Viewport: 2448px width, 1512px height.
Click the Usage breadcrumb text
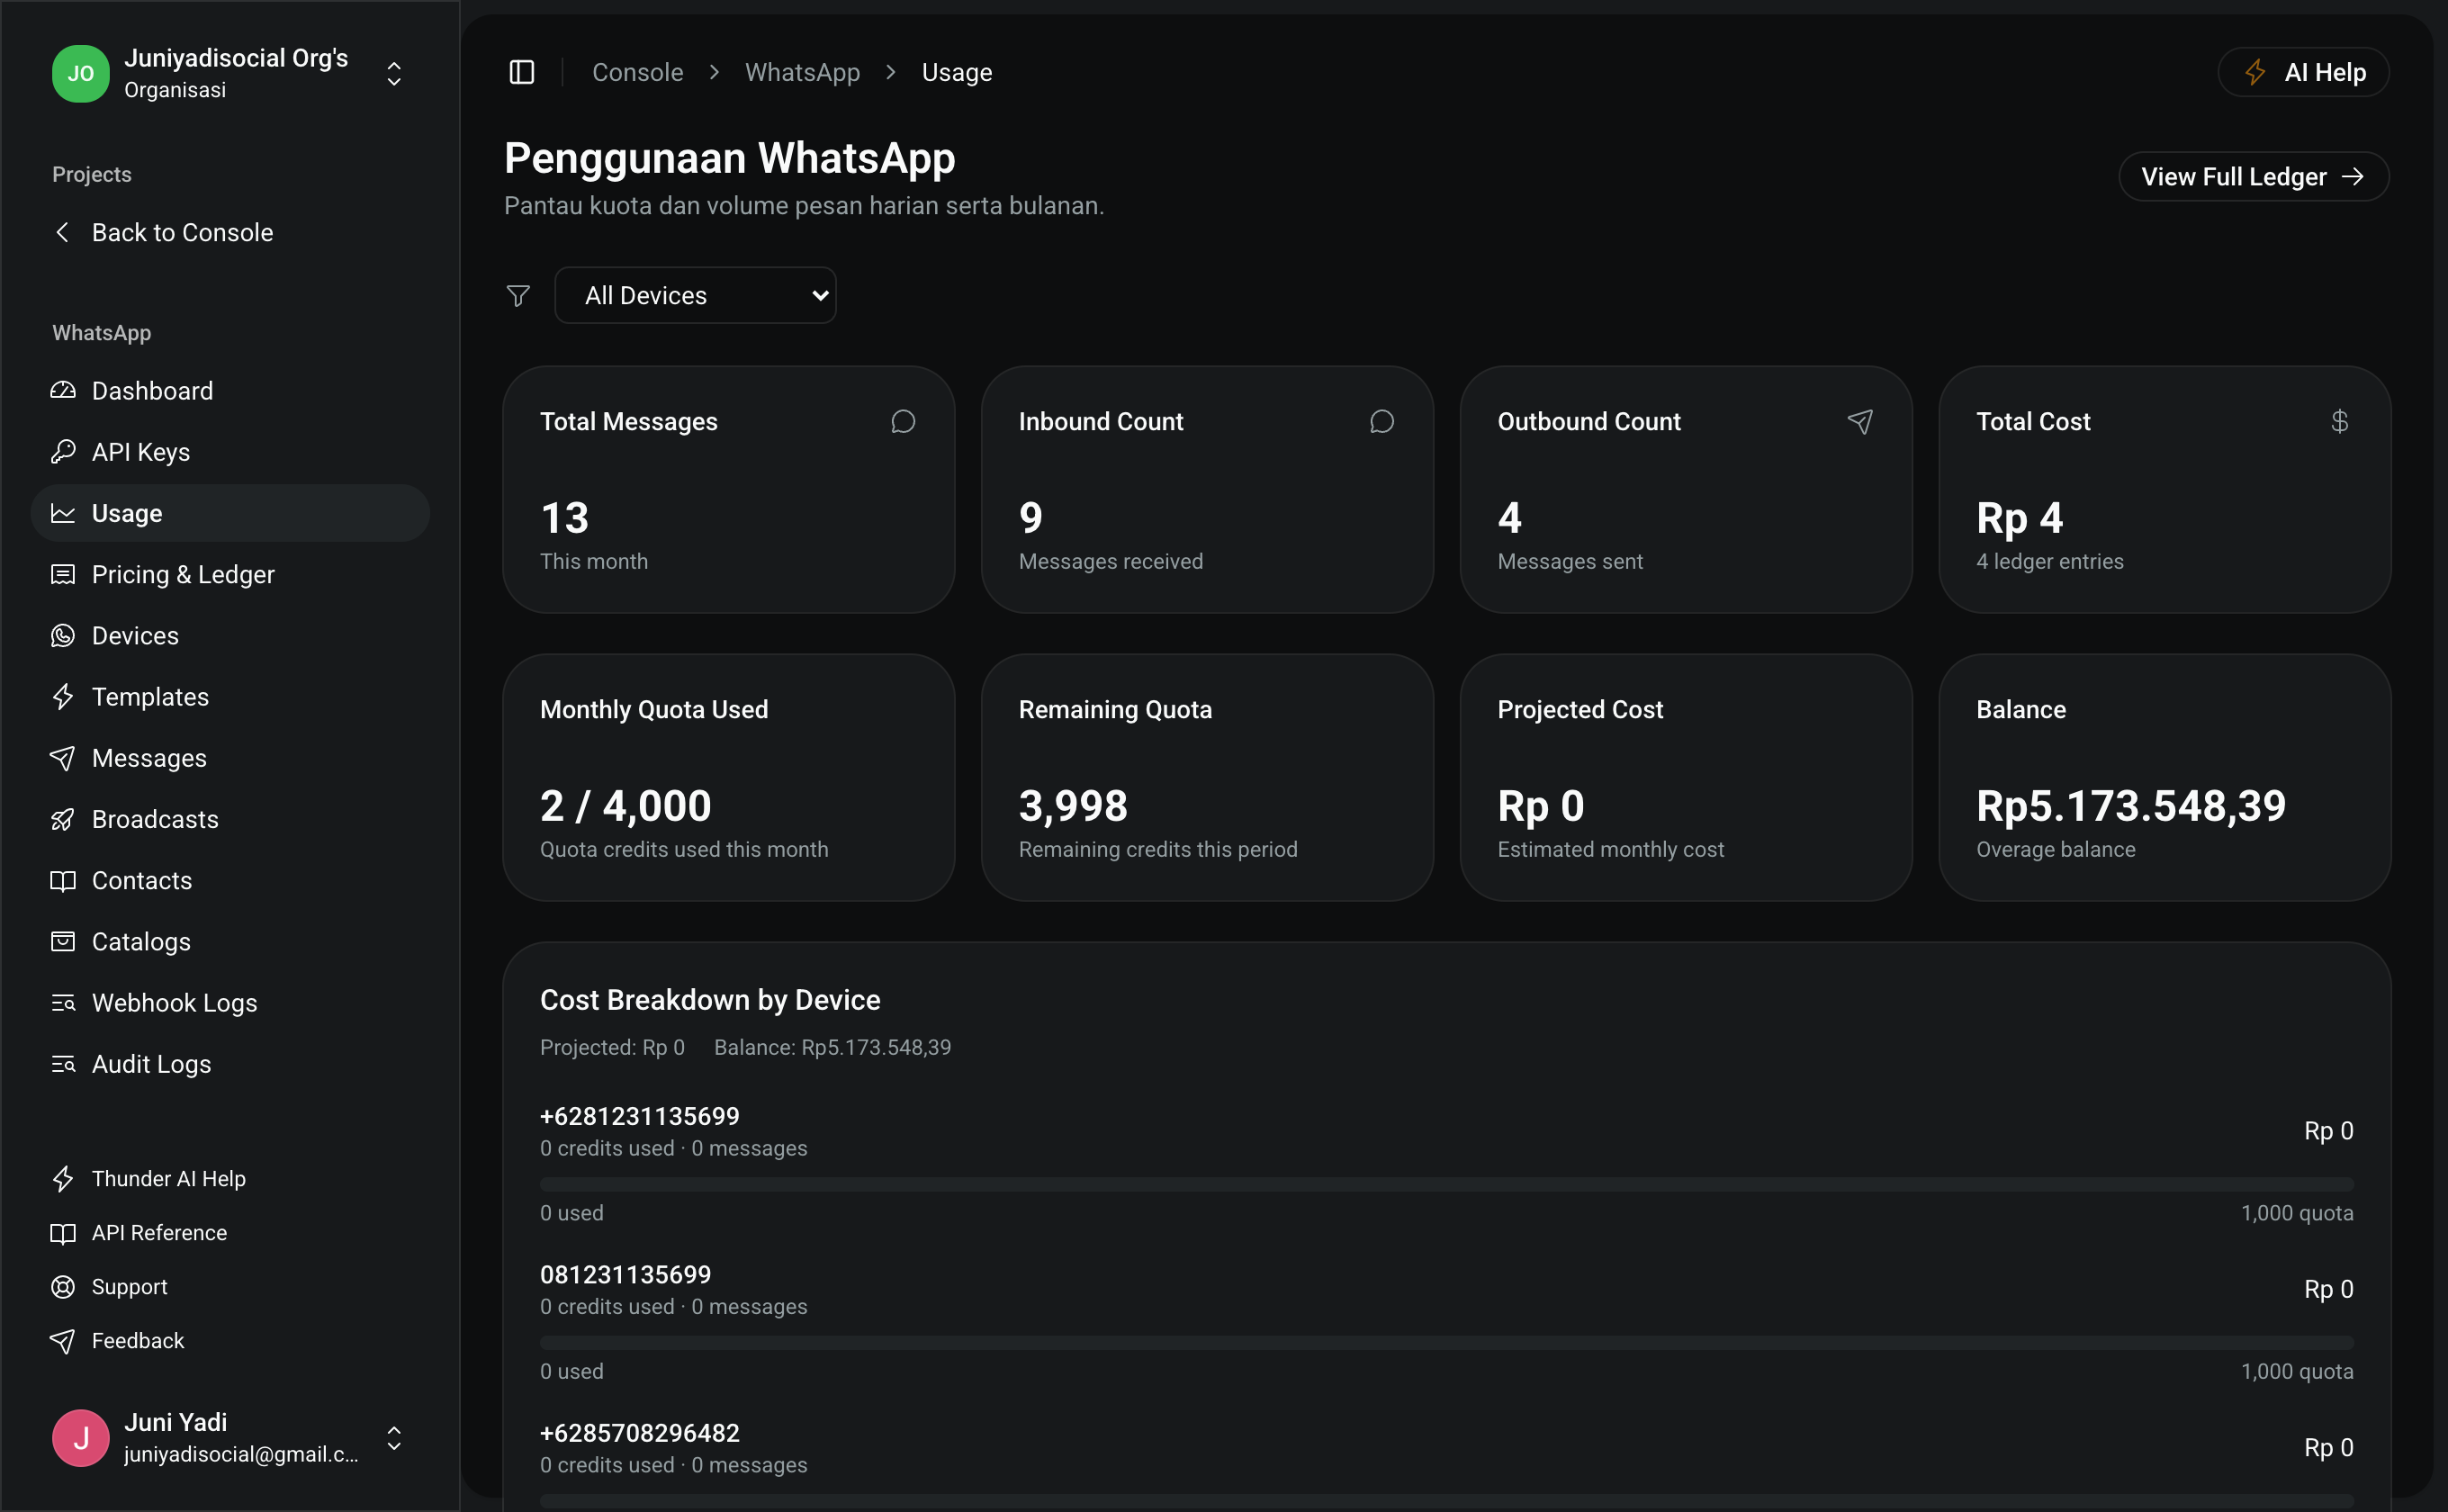coord(957,72)
